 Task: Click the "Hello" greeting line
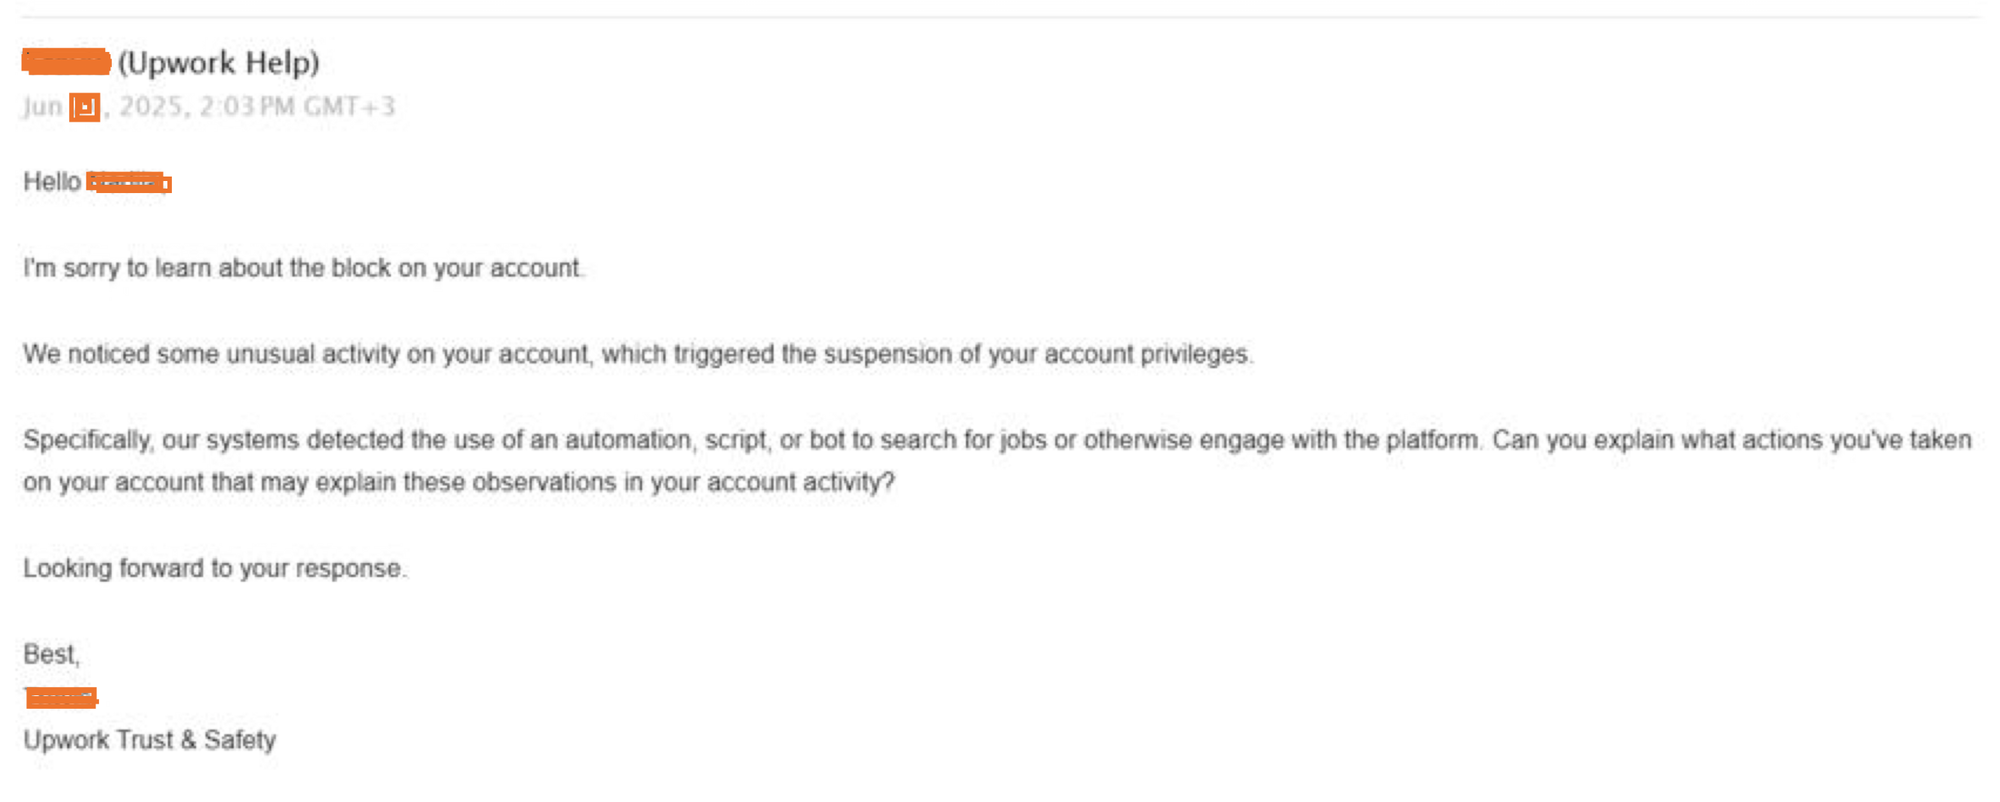coord(97,182)
